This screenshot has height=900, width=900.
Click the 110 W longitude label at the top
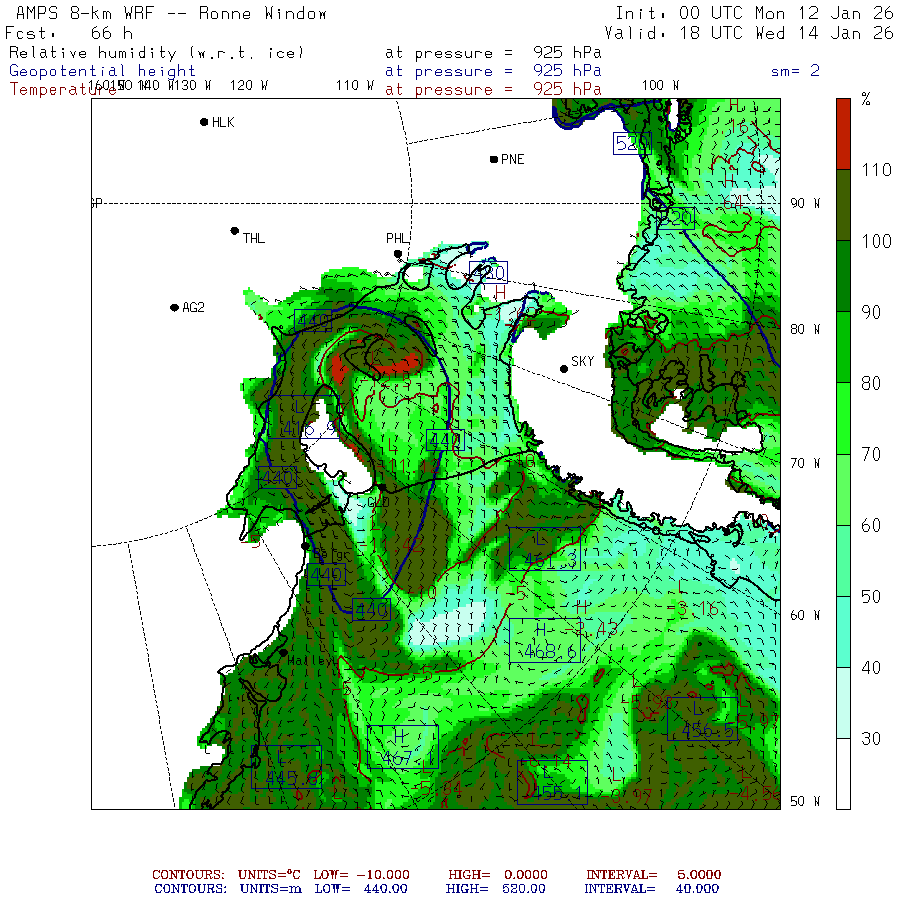pos(355,86)
